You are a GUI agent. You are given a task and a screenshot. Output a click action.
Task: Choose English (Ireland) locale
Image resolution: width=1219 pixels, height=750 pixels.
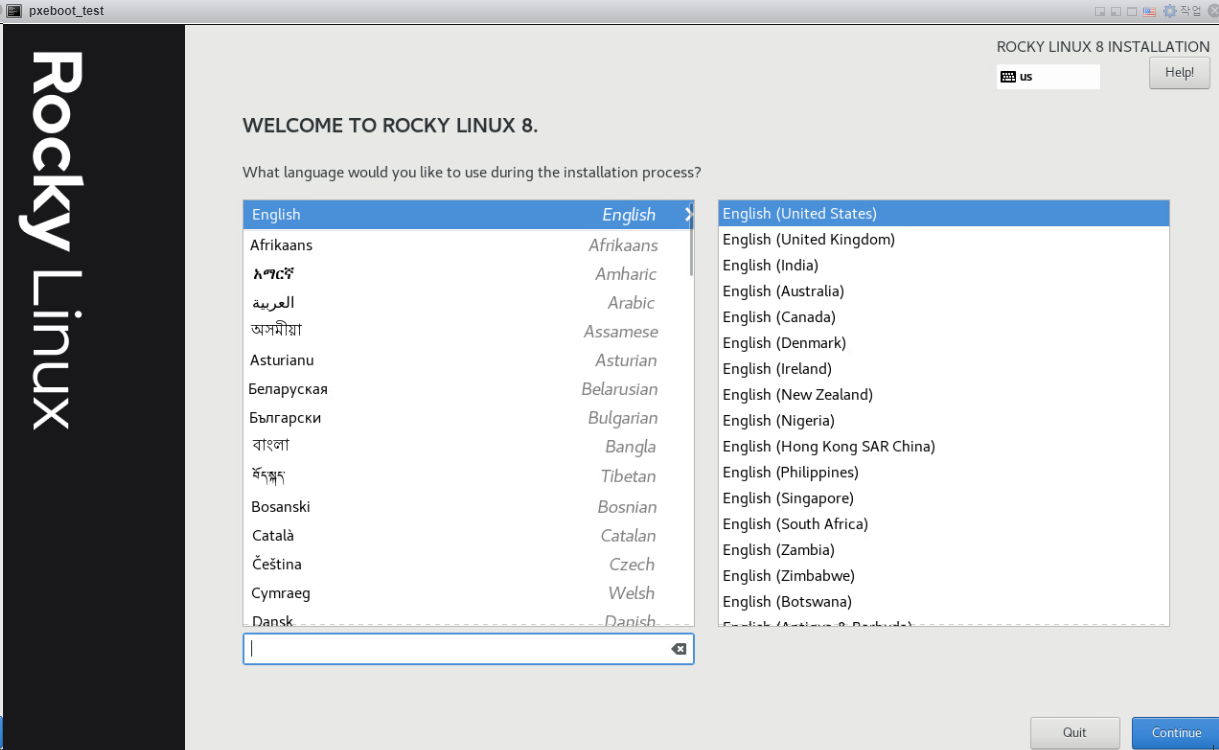click(x=944, y=370)
